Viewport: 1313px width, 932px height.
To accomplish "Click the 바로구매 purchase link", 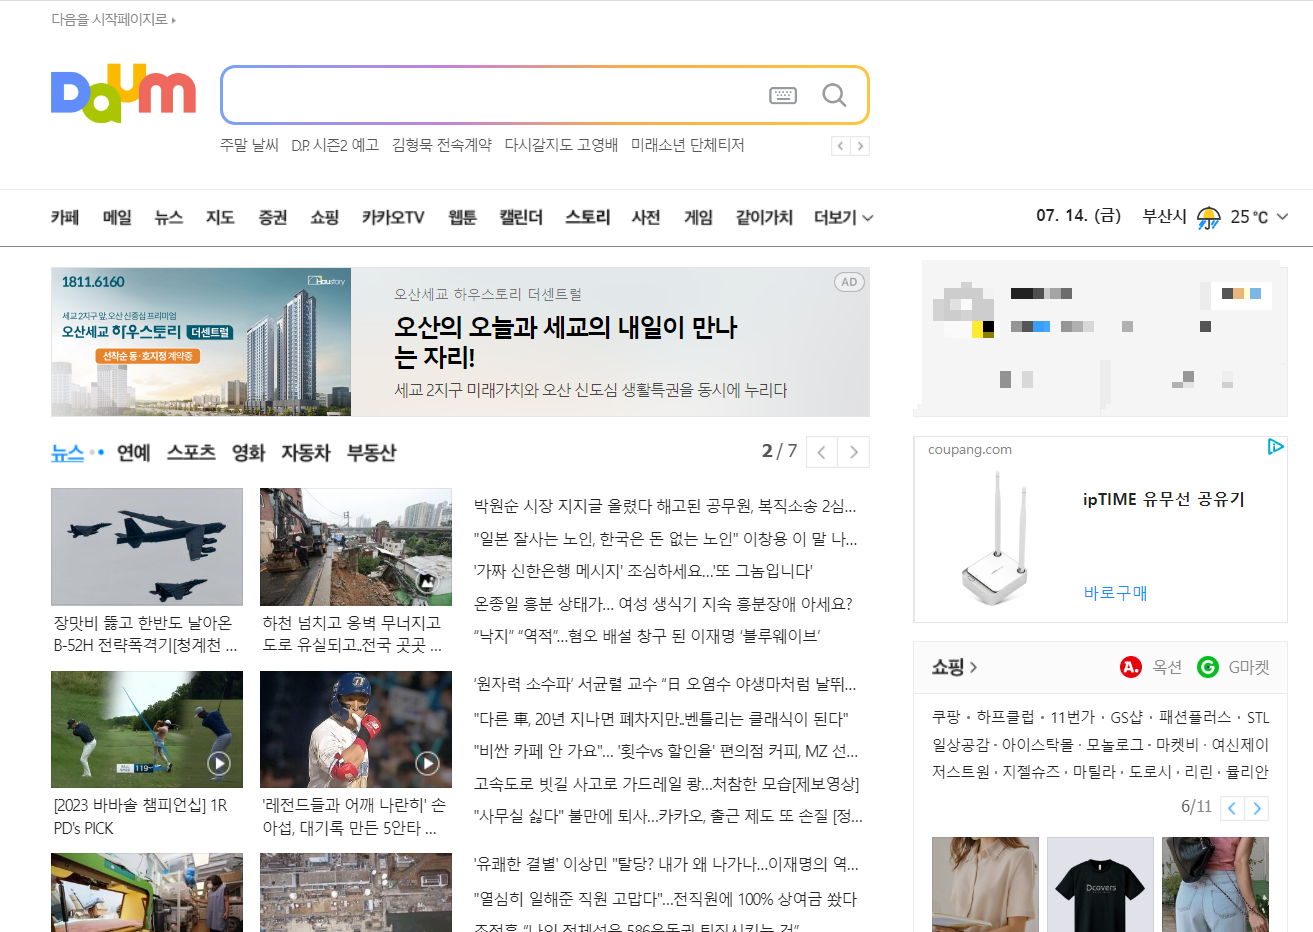I will pos(1115,592).
